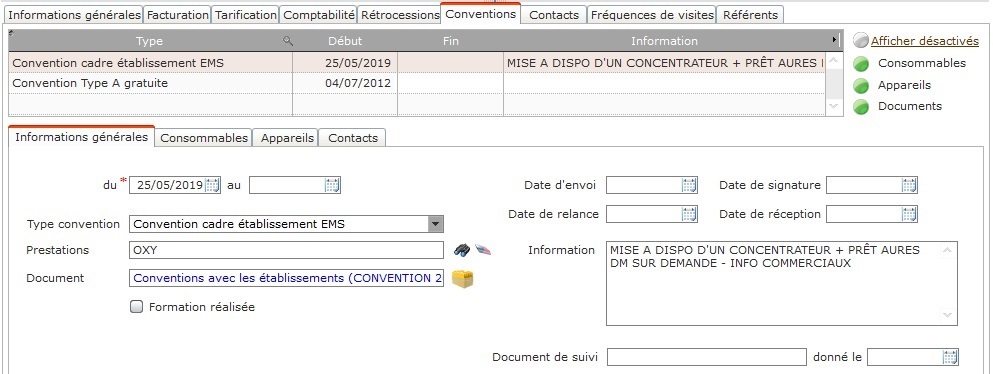The image size is (993, 374).
Task: Open the Appareils sub-tab
Action: point(288,138)
